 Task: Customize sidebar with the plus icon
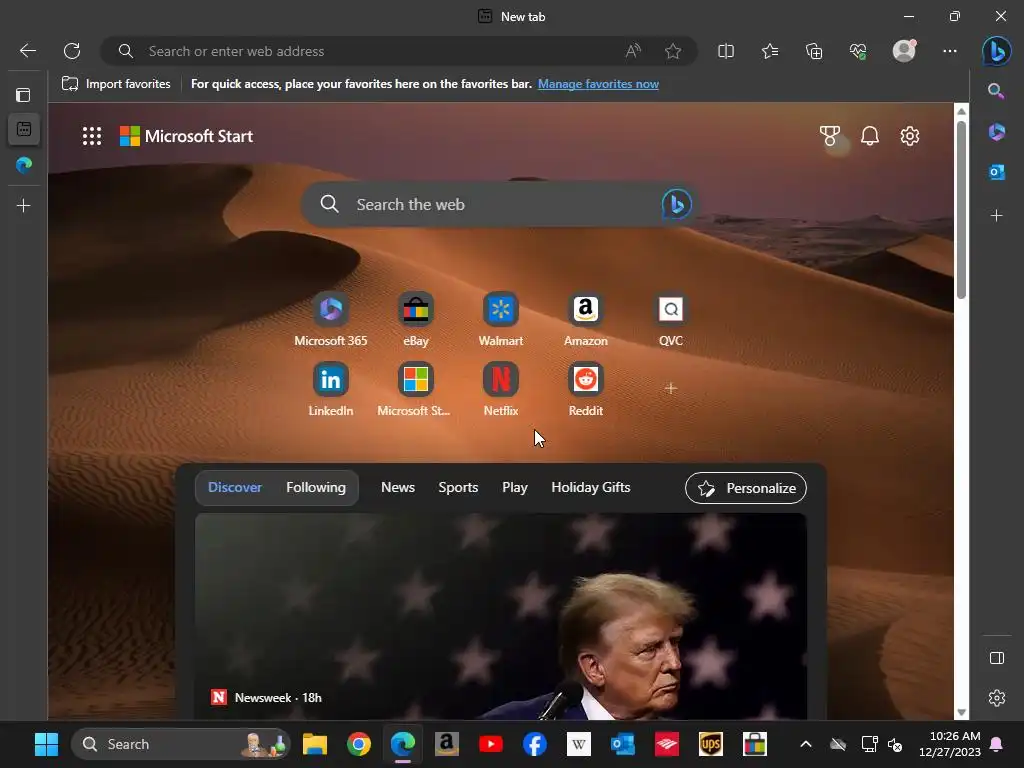tap(996, 216)
